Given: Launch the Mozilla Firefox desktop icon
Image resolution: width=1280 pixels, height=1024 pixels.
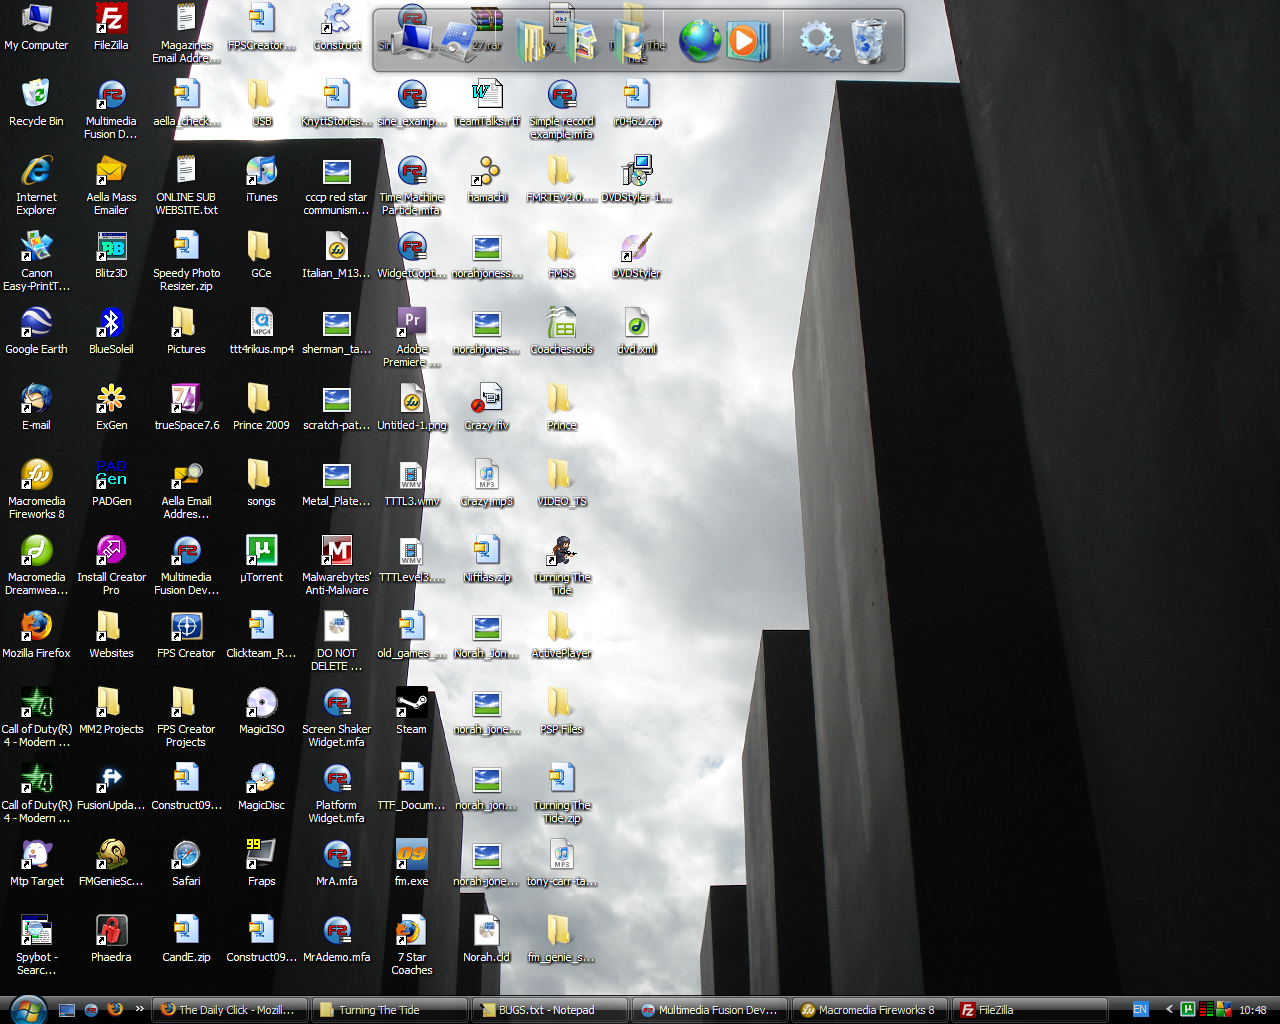Looking at the screenshot, I should [37, 635].
